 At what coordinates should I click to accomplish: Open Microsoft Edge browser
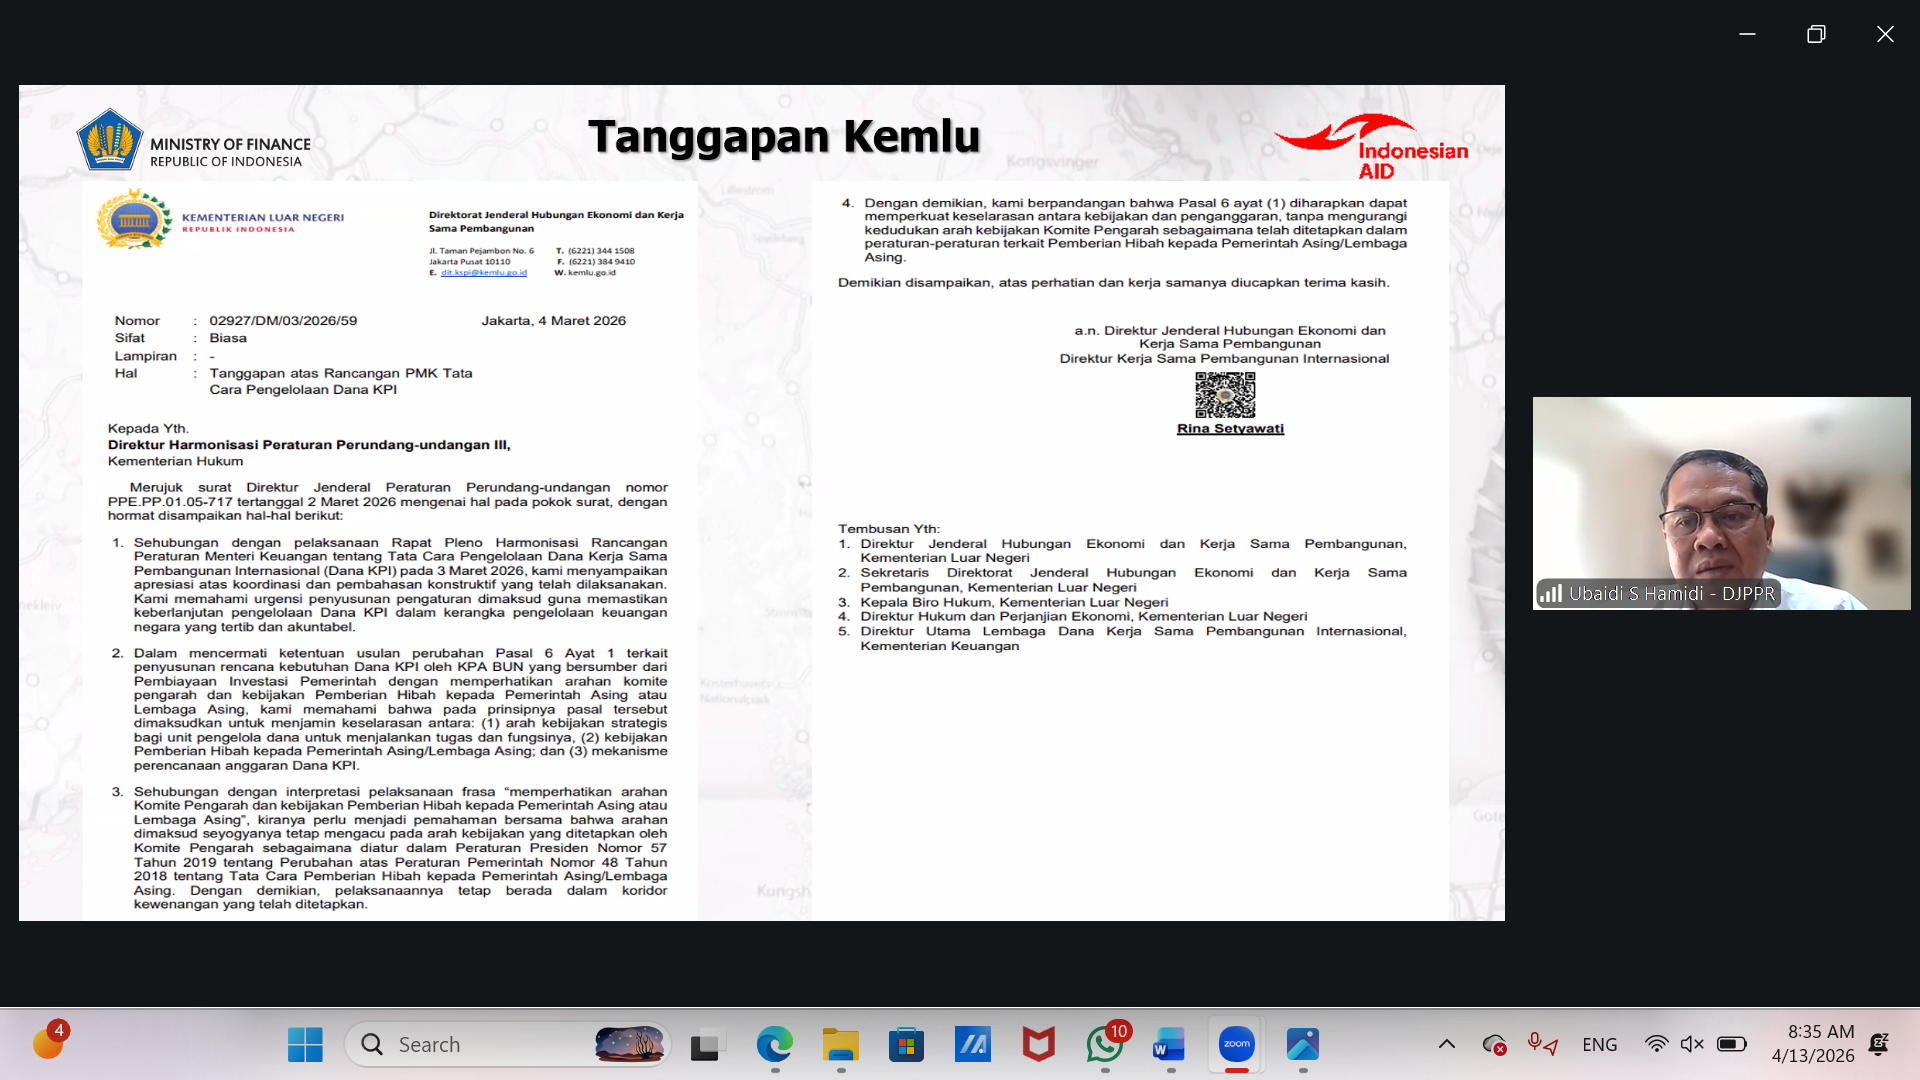coord(774,1045)
